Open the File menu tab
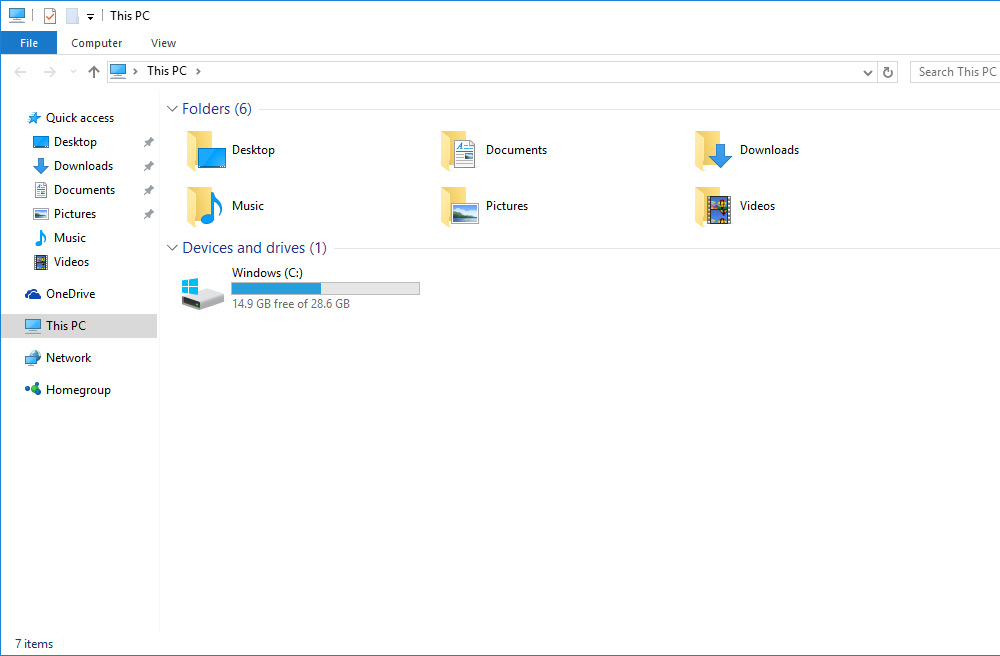Viewport: 1000px width, 656px height. pyautogui.click(x=29, y=43)
